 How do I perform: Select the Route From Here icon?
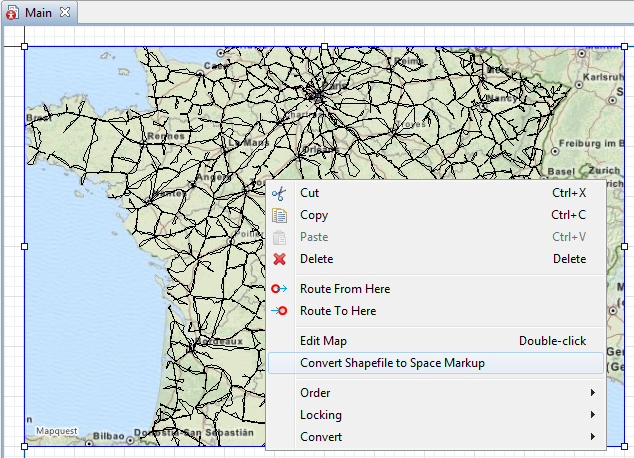tap(280, 289)
